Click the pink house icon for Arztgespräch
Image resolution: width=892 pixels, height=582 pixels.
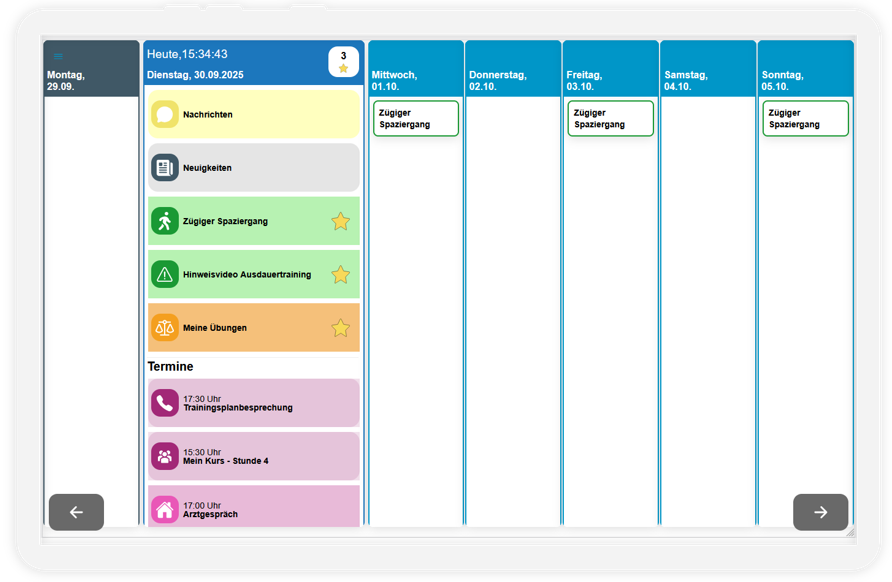(x=165, y=509)
